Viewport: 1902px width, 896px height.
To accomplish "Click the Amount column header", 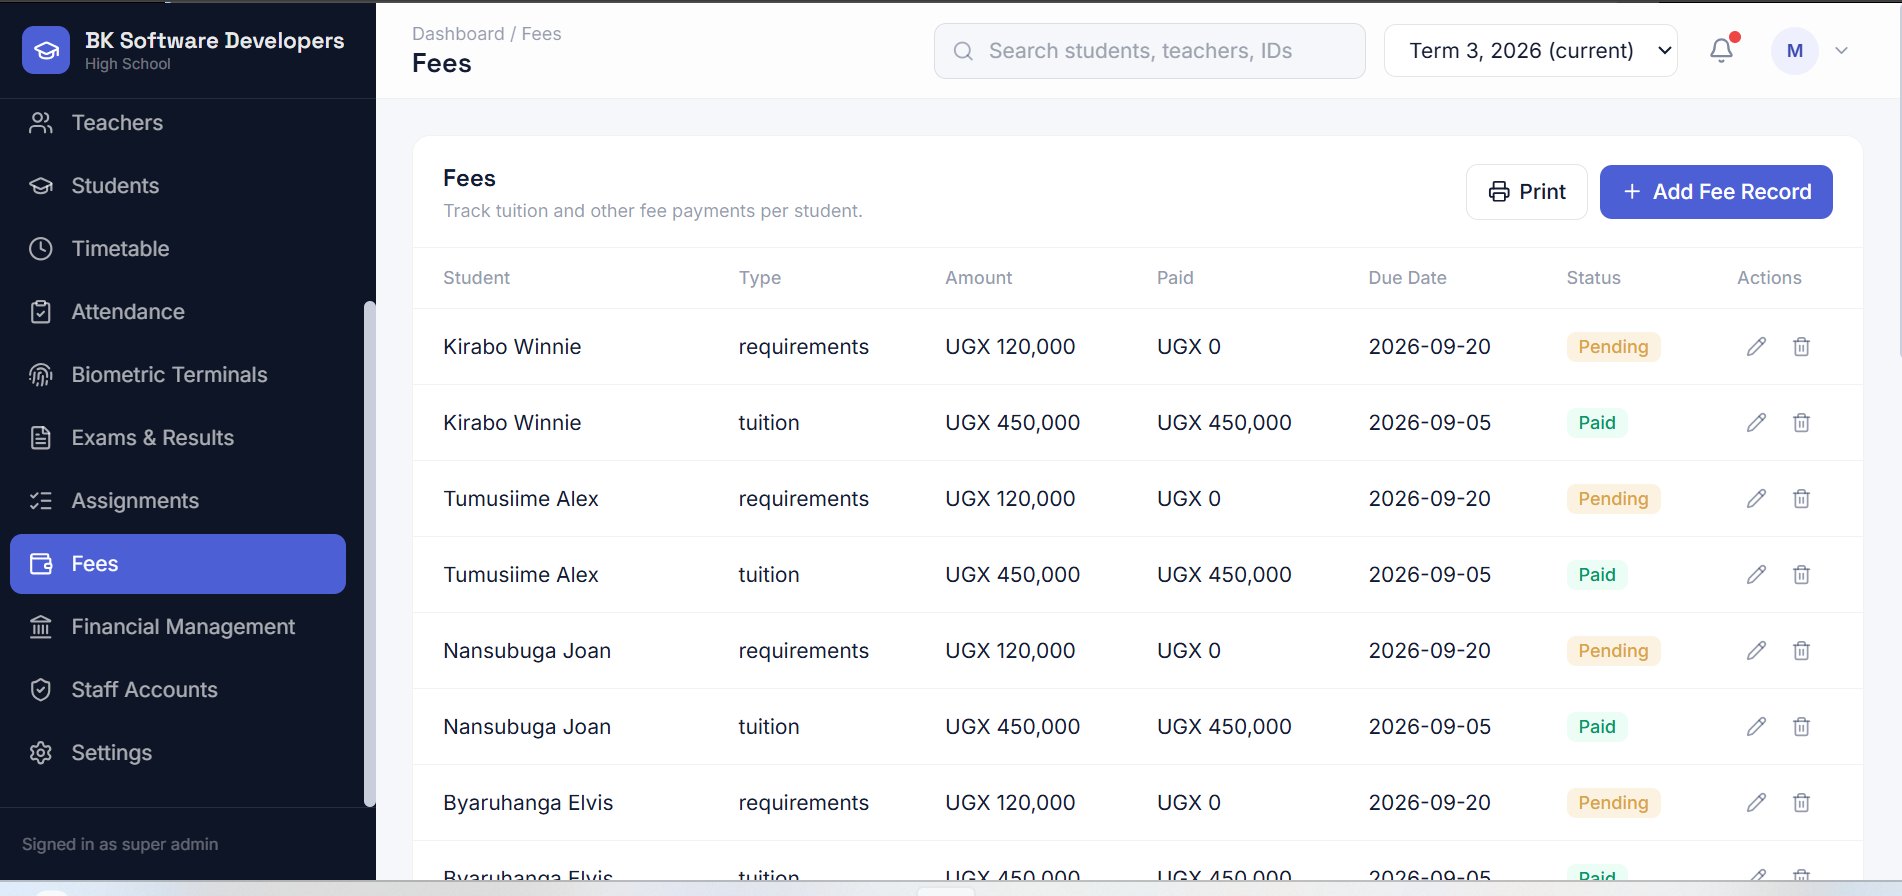I will [x=978, y=278].
